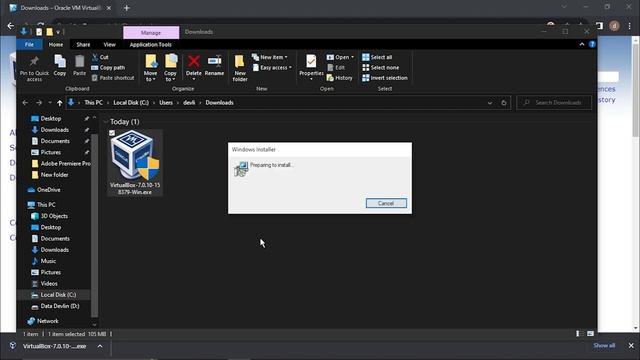
Task: Click the Search Downloads field
Action: pyautogui.click(x=554, y=102)
